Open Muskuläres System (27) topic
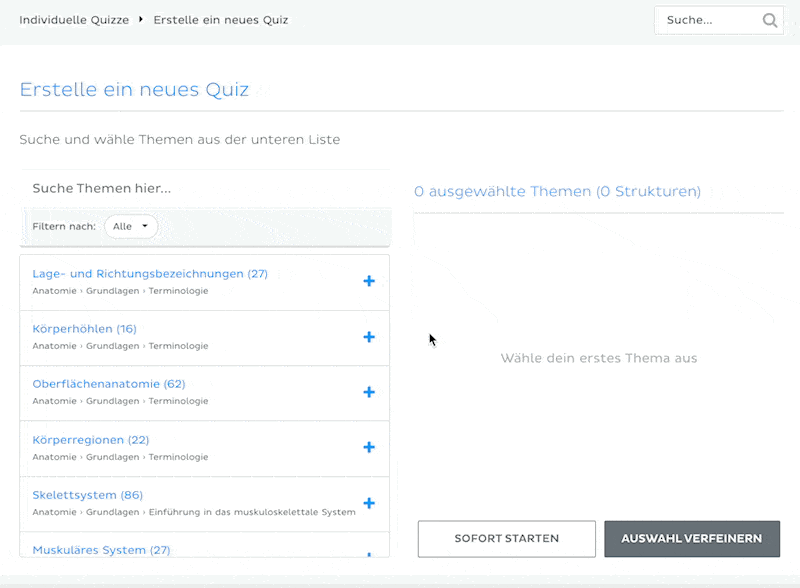This screenshot has height=588, width=800. coord(102,550)
